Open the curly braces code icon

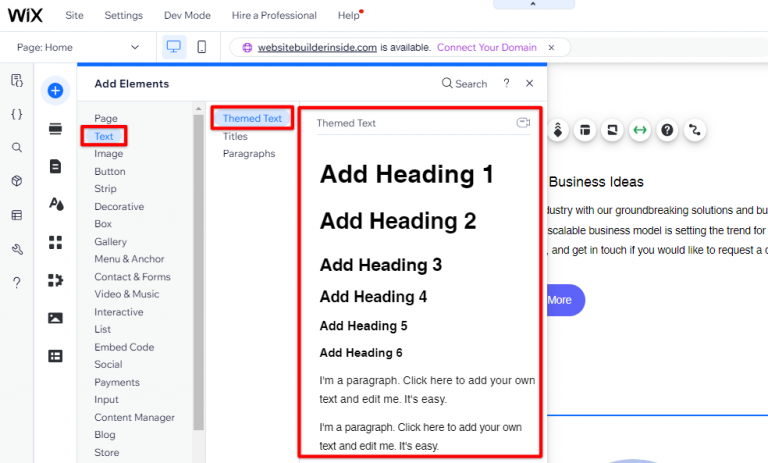[x=16, y=114]
